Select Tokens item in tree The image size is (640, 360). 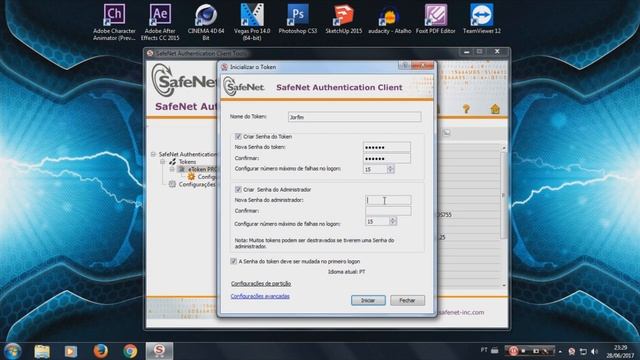[x=187, y=162]
